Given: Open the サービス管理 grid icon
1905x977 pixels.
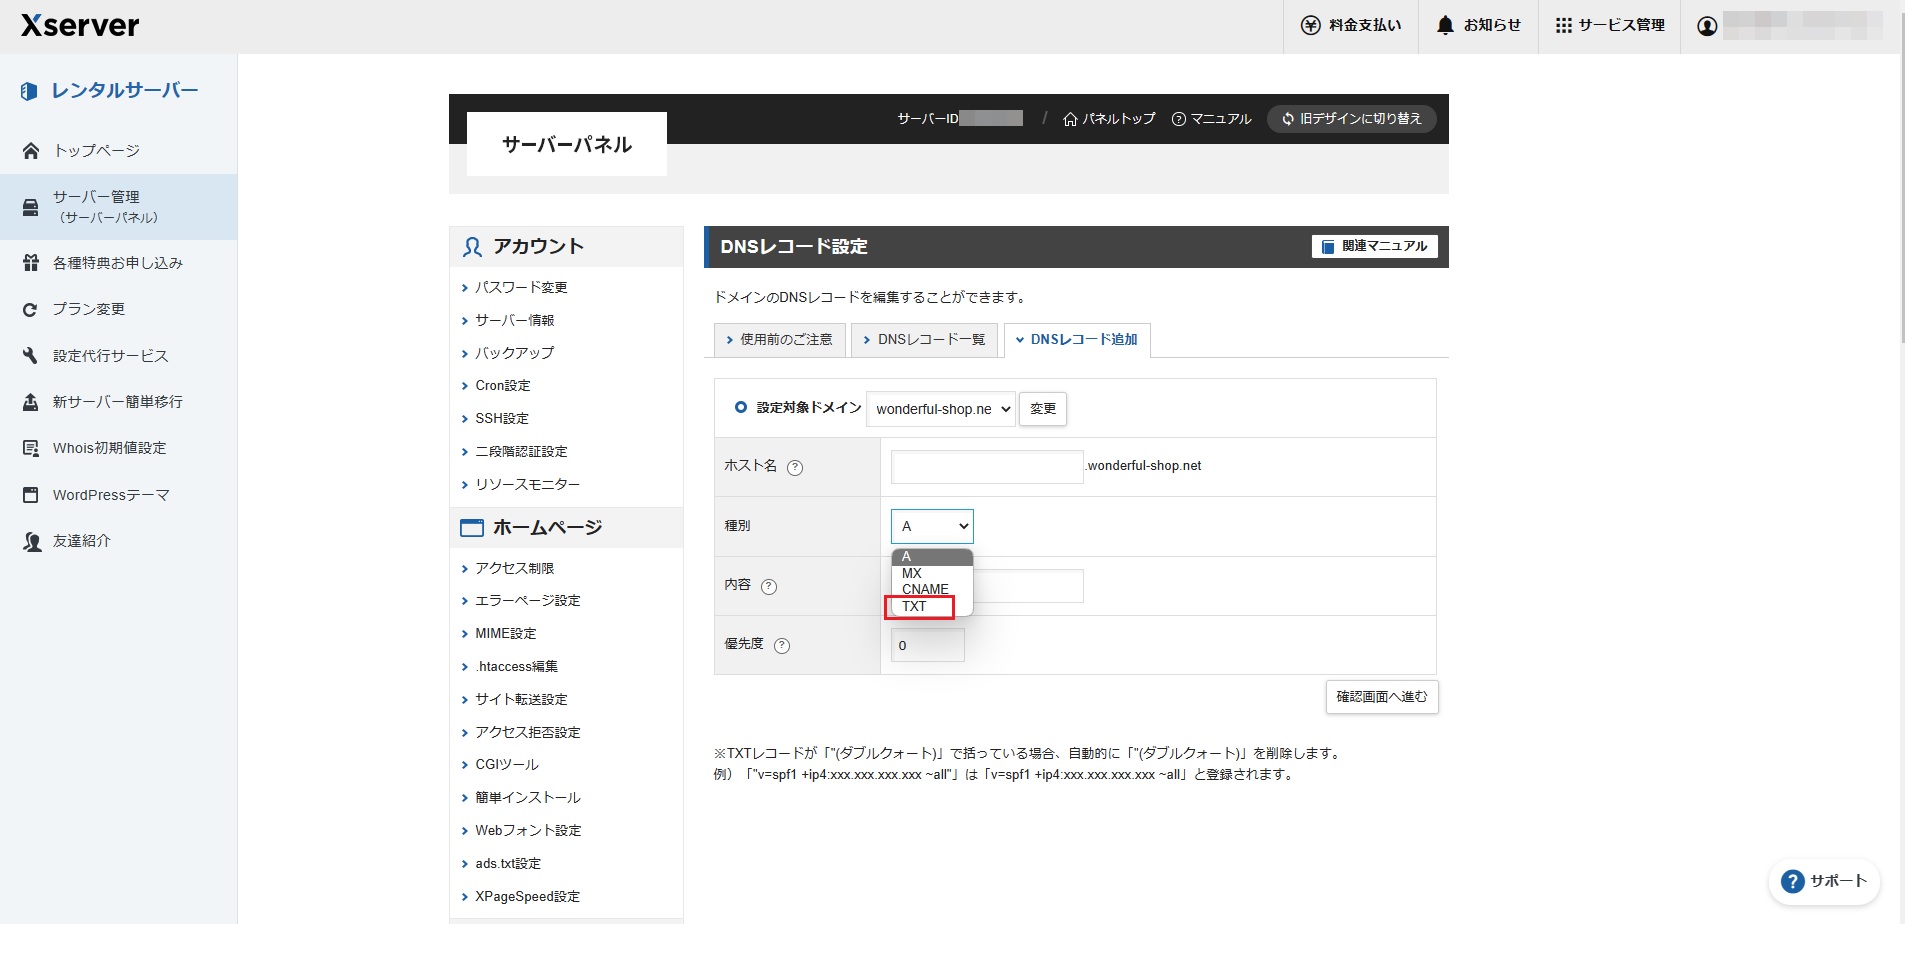Looking at the screenshot, I should (x=1563, y=25).
